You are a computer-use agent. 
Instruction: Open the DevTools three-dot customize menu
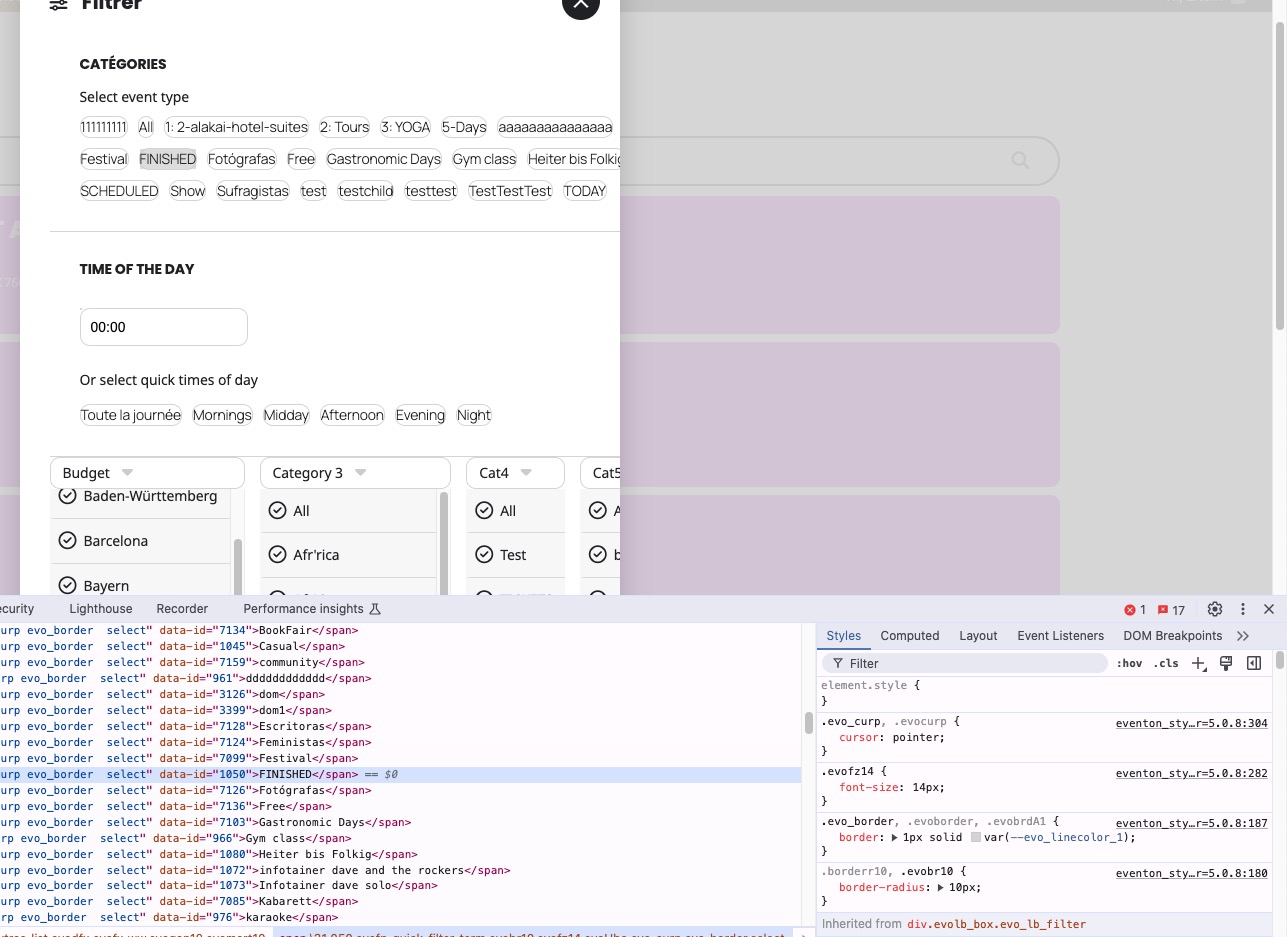[x=1243, y=609]
